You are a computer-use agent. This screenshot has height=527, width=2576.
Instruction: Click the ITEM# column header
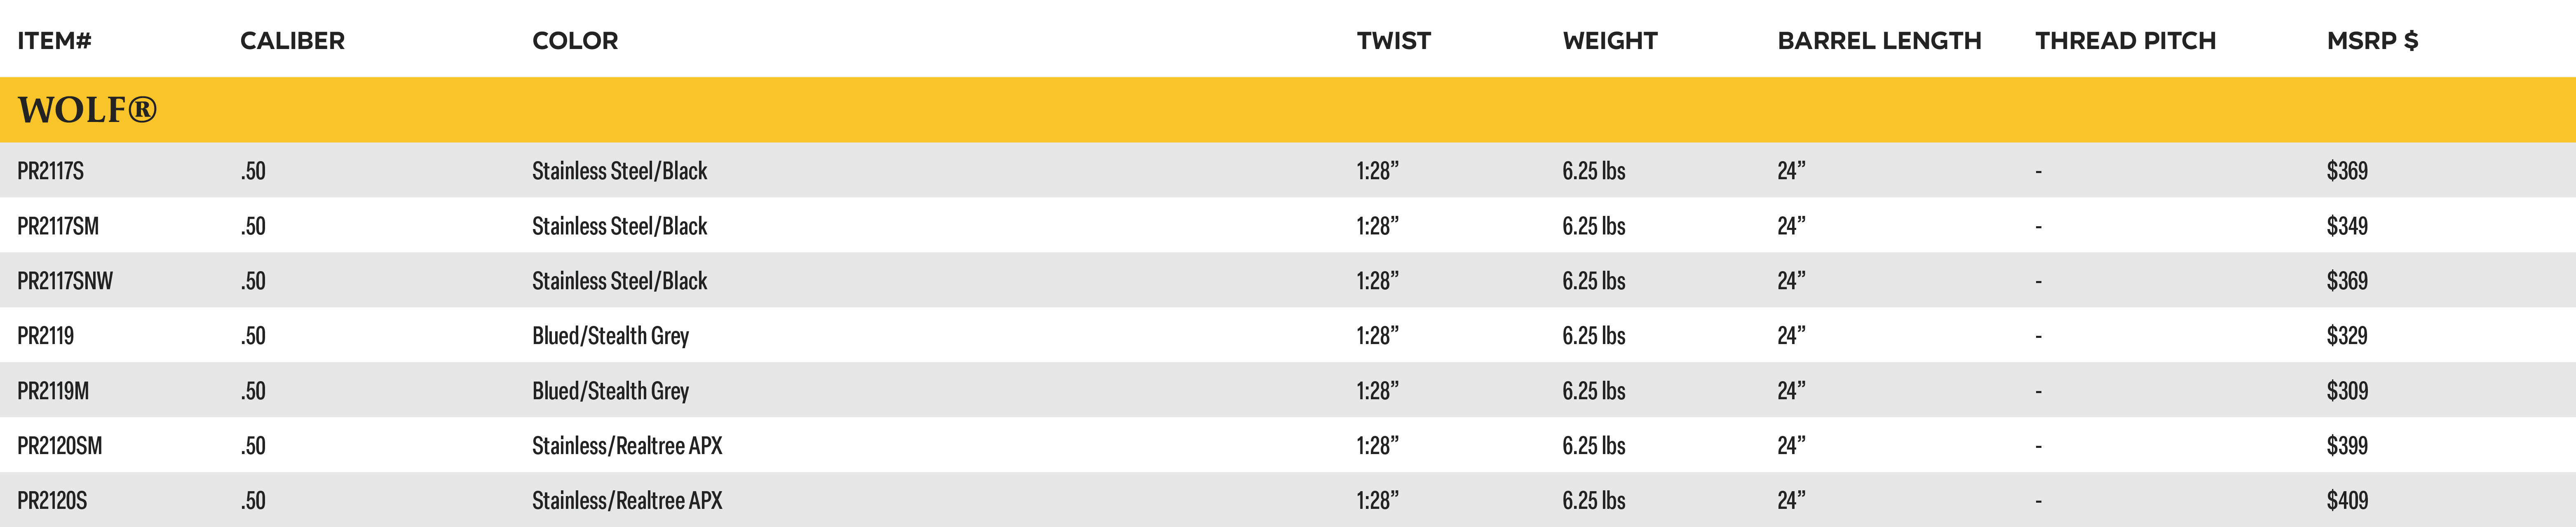pyautogui.click(x=54, y=41)
